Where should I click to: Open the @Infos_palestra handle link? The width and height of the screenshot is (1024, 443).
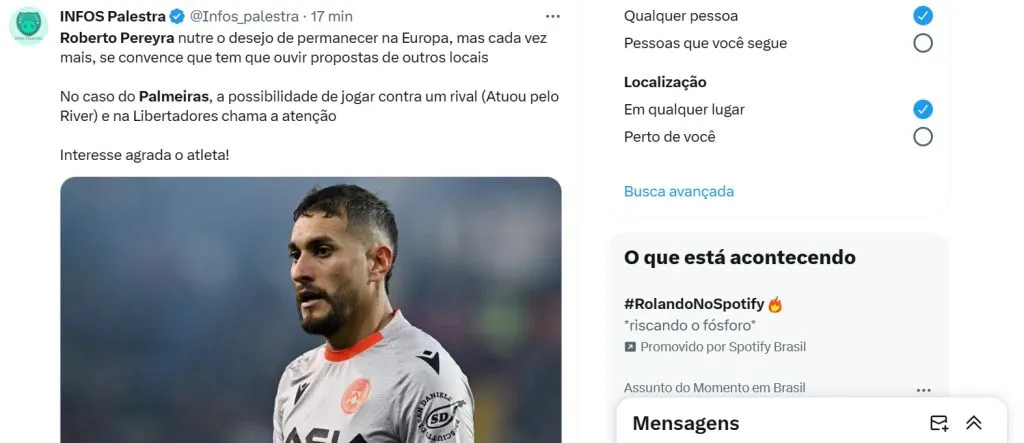click(244, 16)
